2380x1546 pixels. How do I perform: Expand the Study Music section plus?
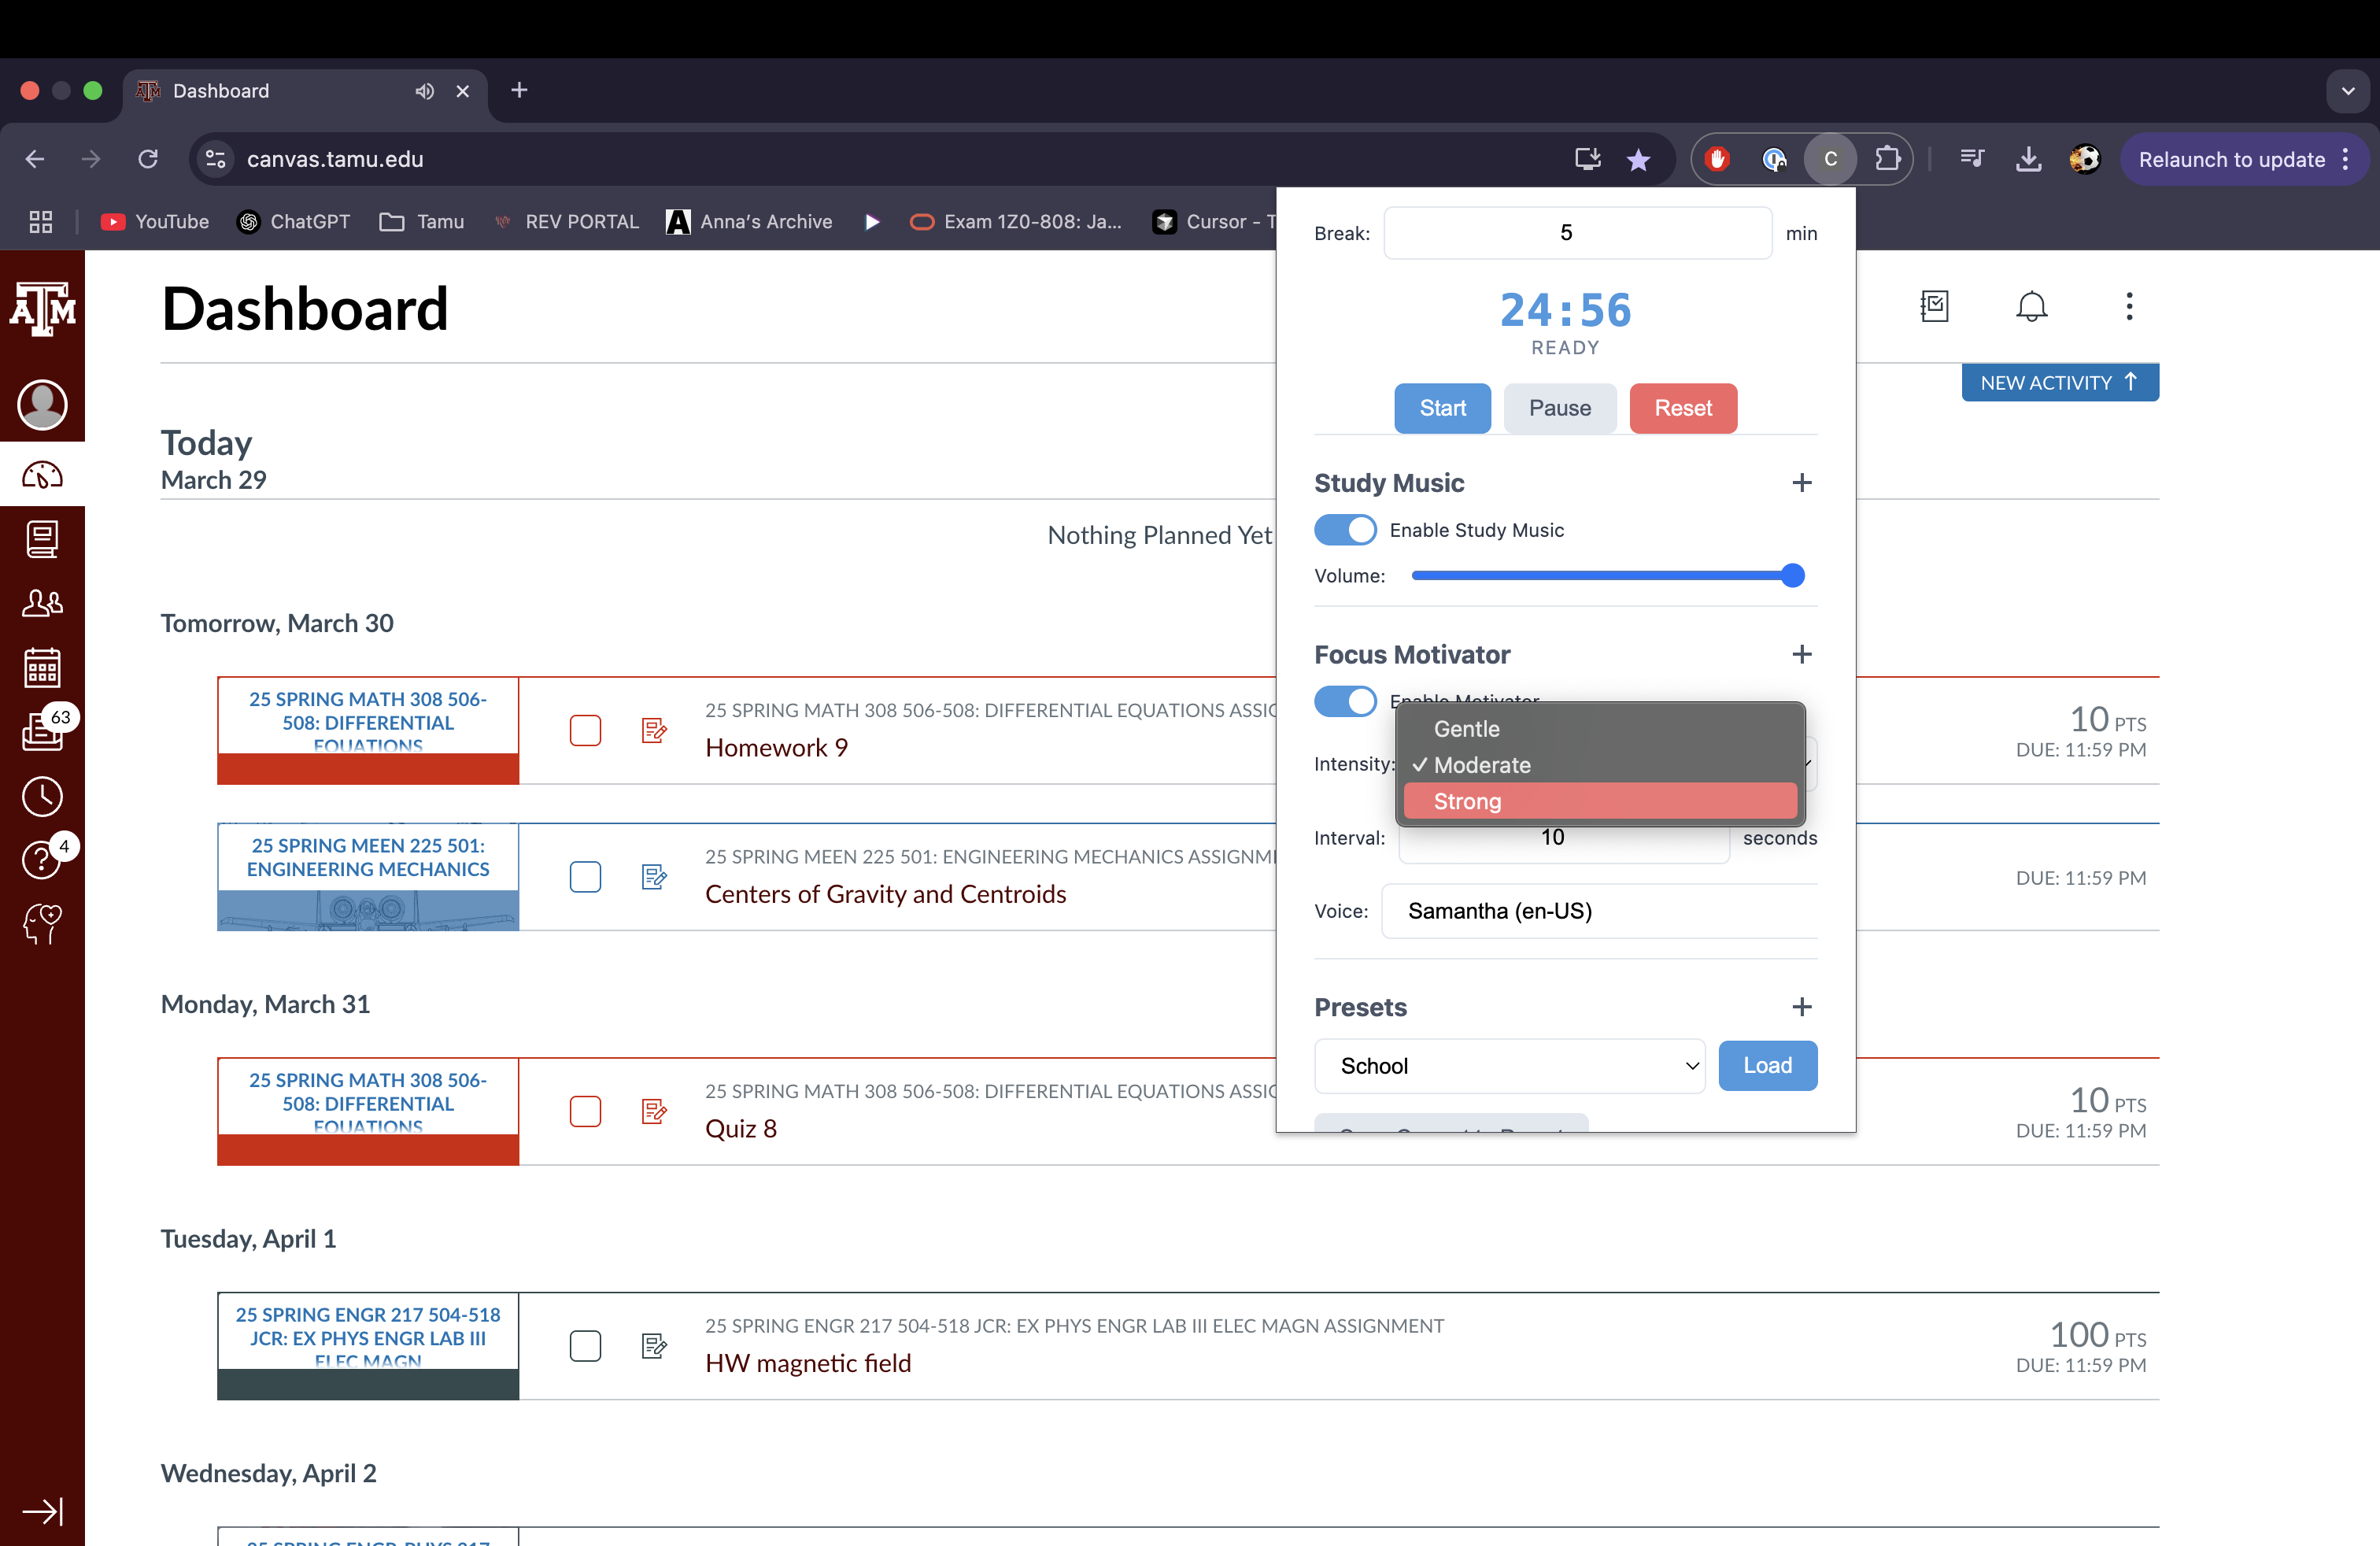click(x=1801, y=483)
